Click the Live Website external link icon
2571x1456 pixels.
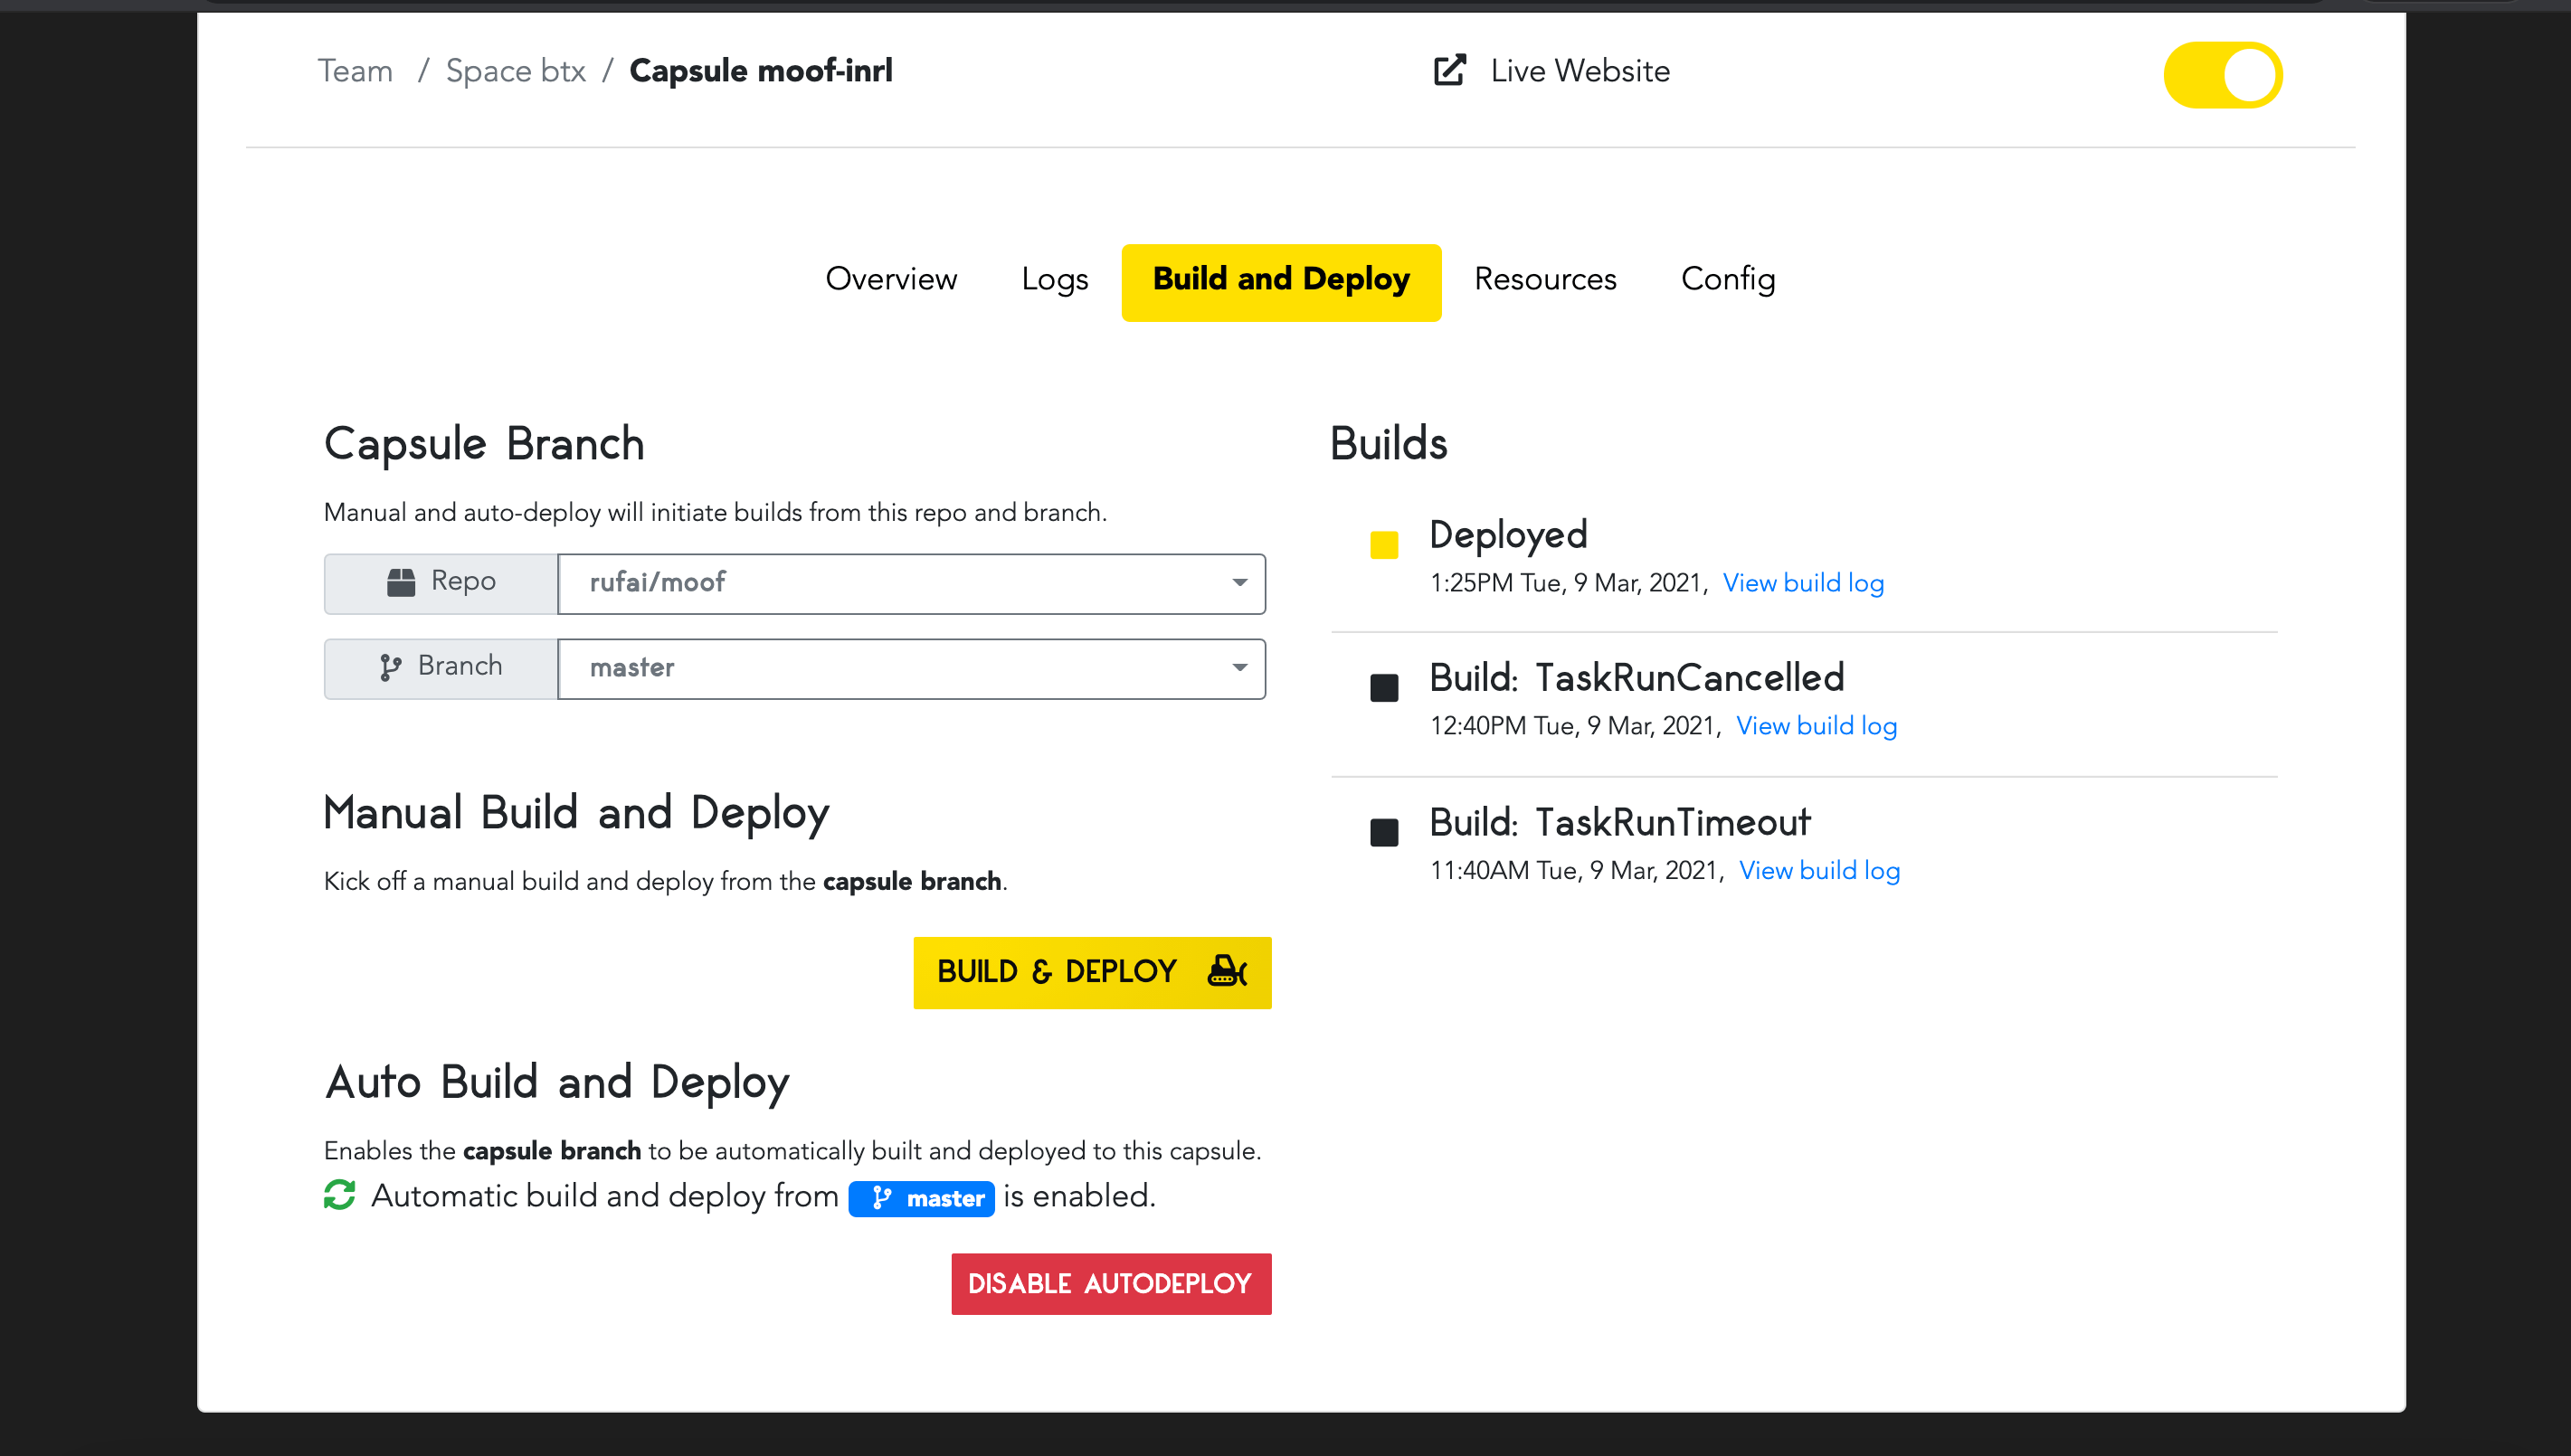1448,71
